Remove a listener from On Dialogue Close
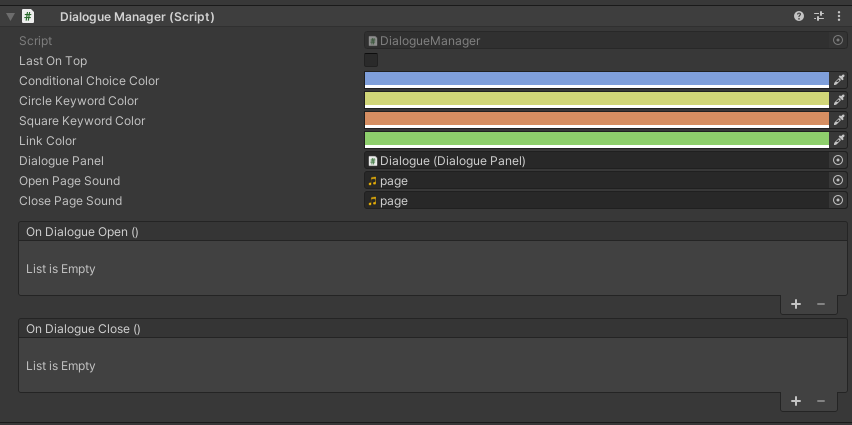The width and height of the screenshot is (852, 425). coord(821,401)
